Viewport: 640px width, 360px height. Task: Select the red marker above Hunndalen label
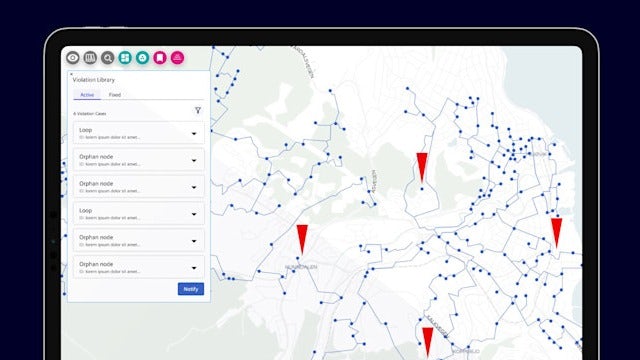point(302,239)
